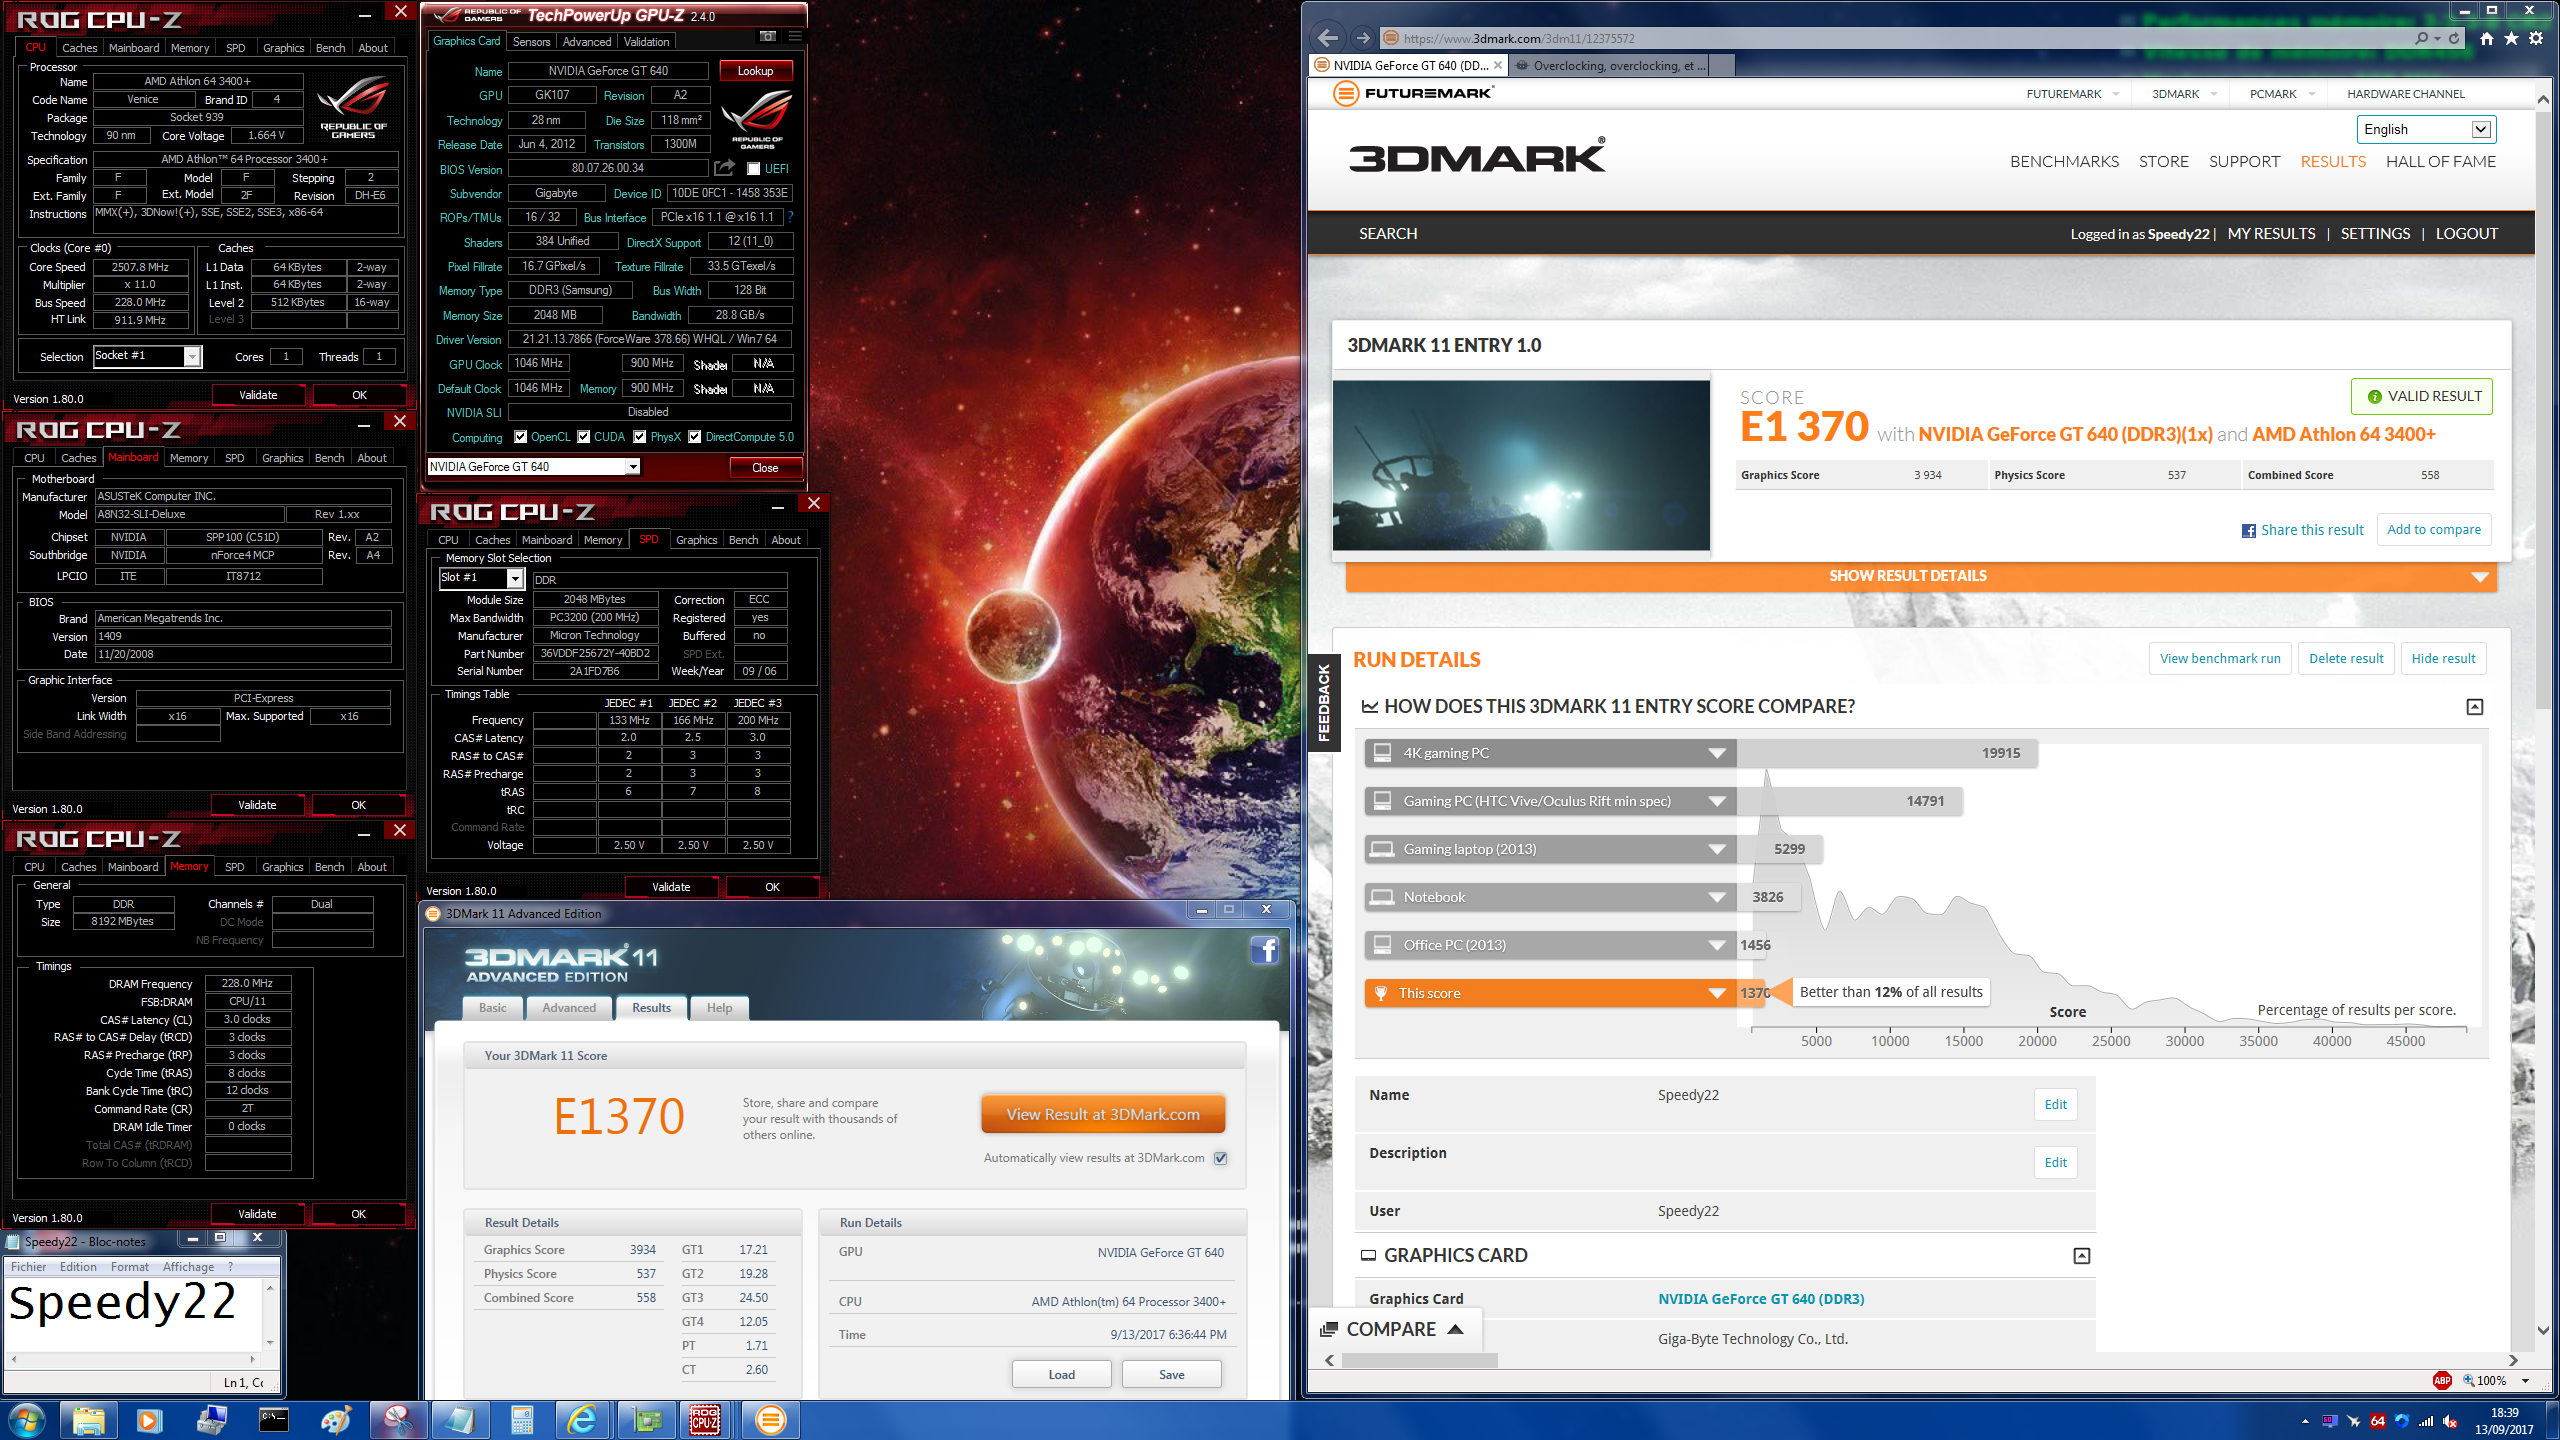Click the muted volume tray icon
Screen dimensions: 2560x1440
tap(2450, 1421)
